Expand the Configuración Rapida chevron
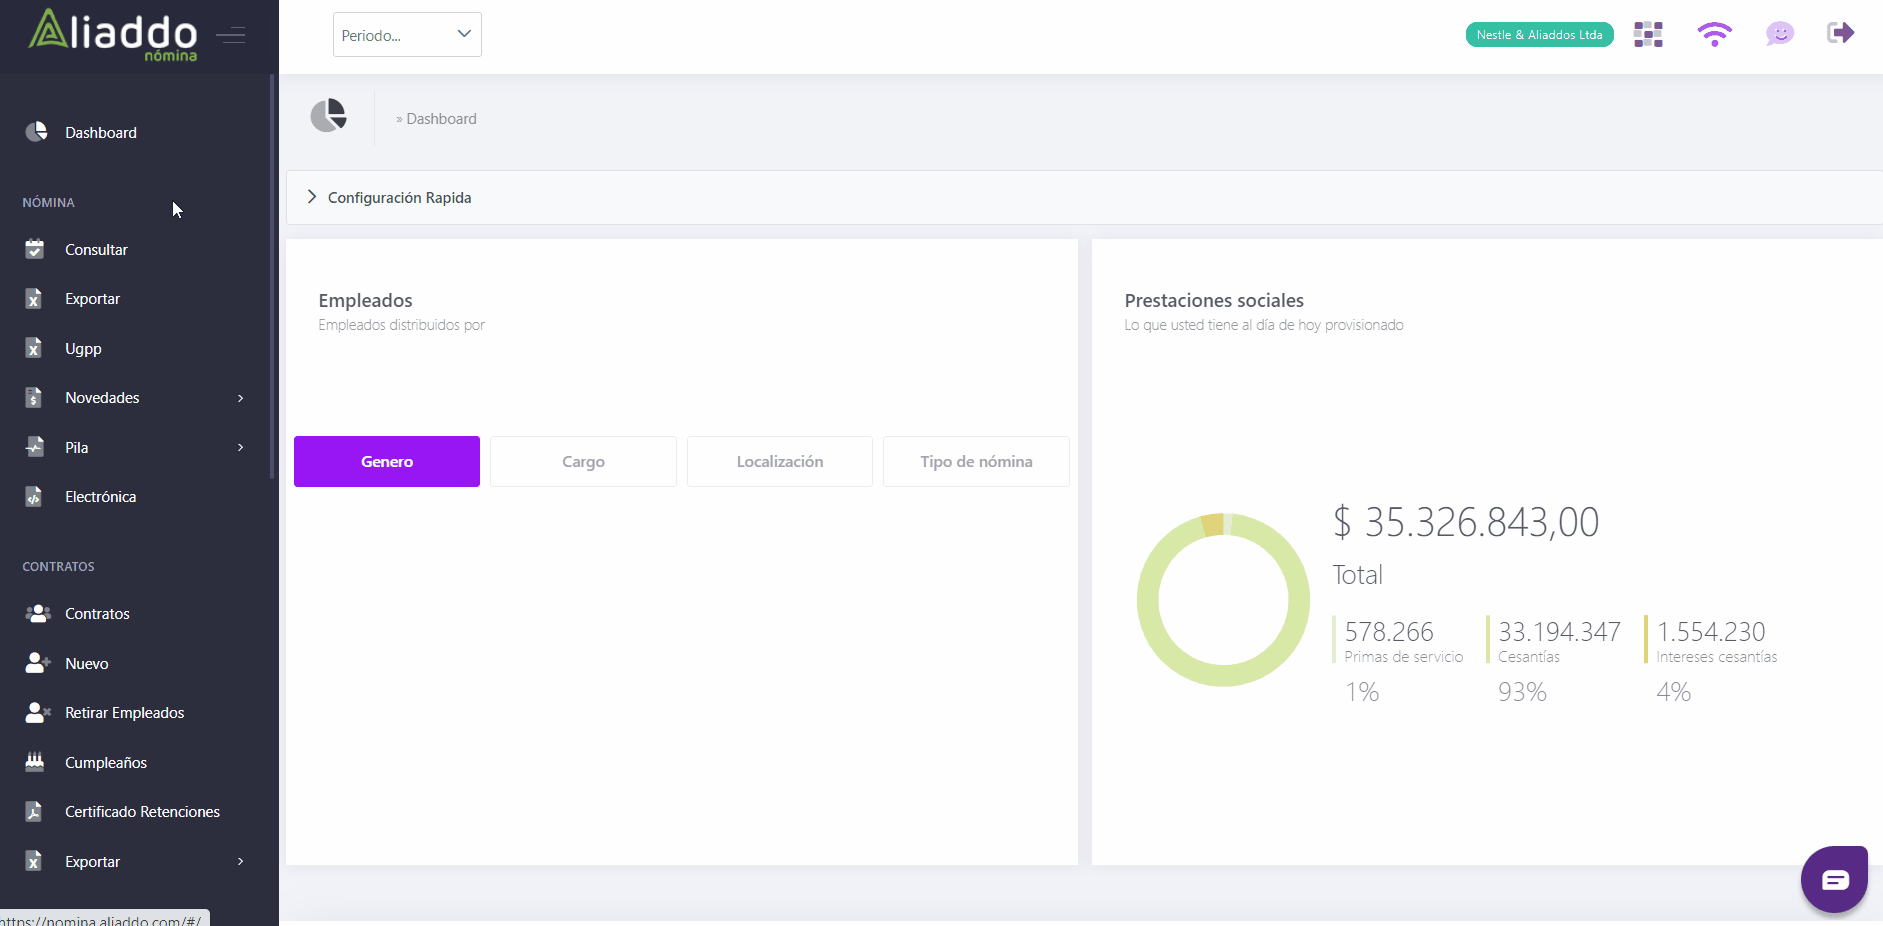Viewport: 1883px width, 926px height. coord(312,197)
